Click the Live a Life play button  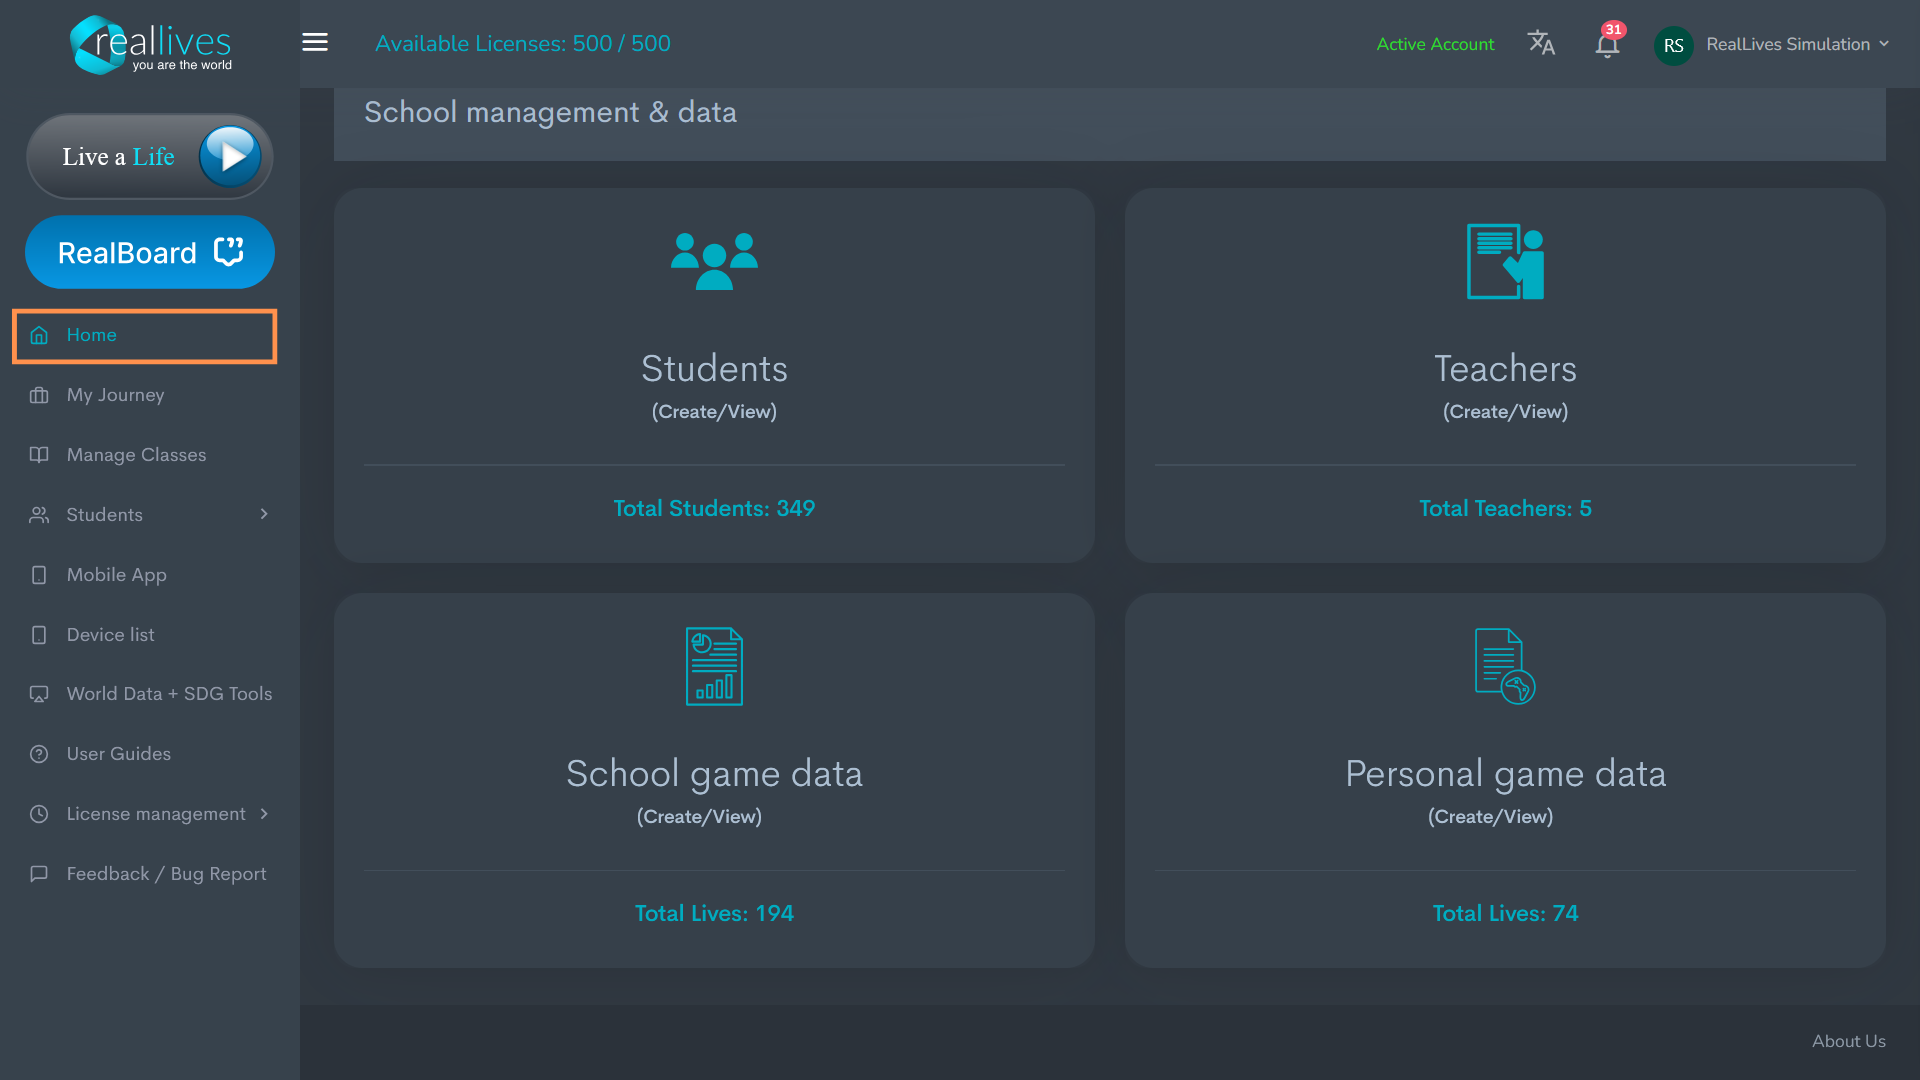click(x=230, y=156)
